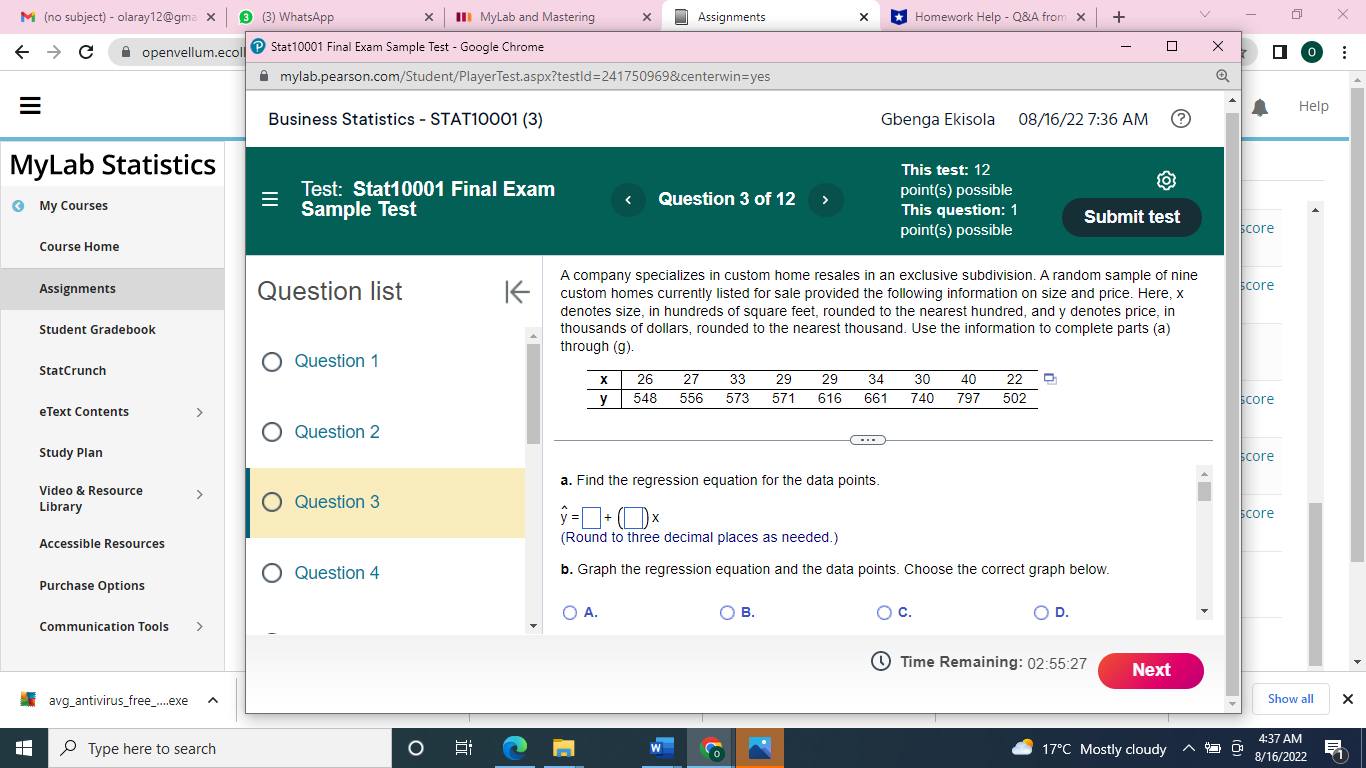1366x768 pixels.
Task: Open the data table popup icon
Action: [x=1050, y=379]
